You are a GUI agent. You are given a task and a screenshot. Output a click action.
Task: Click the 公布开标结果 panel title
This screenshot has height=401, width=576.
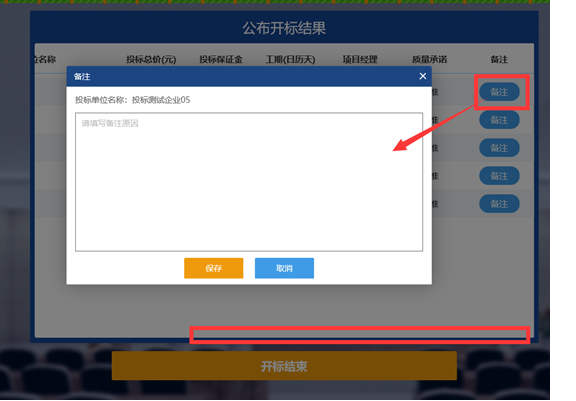click(284, 28)
